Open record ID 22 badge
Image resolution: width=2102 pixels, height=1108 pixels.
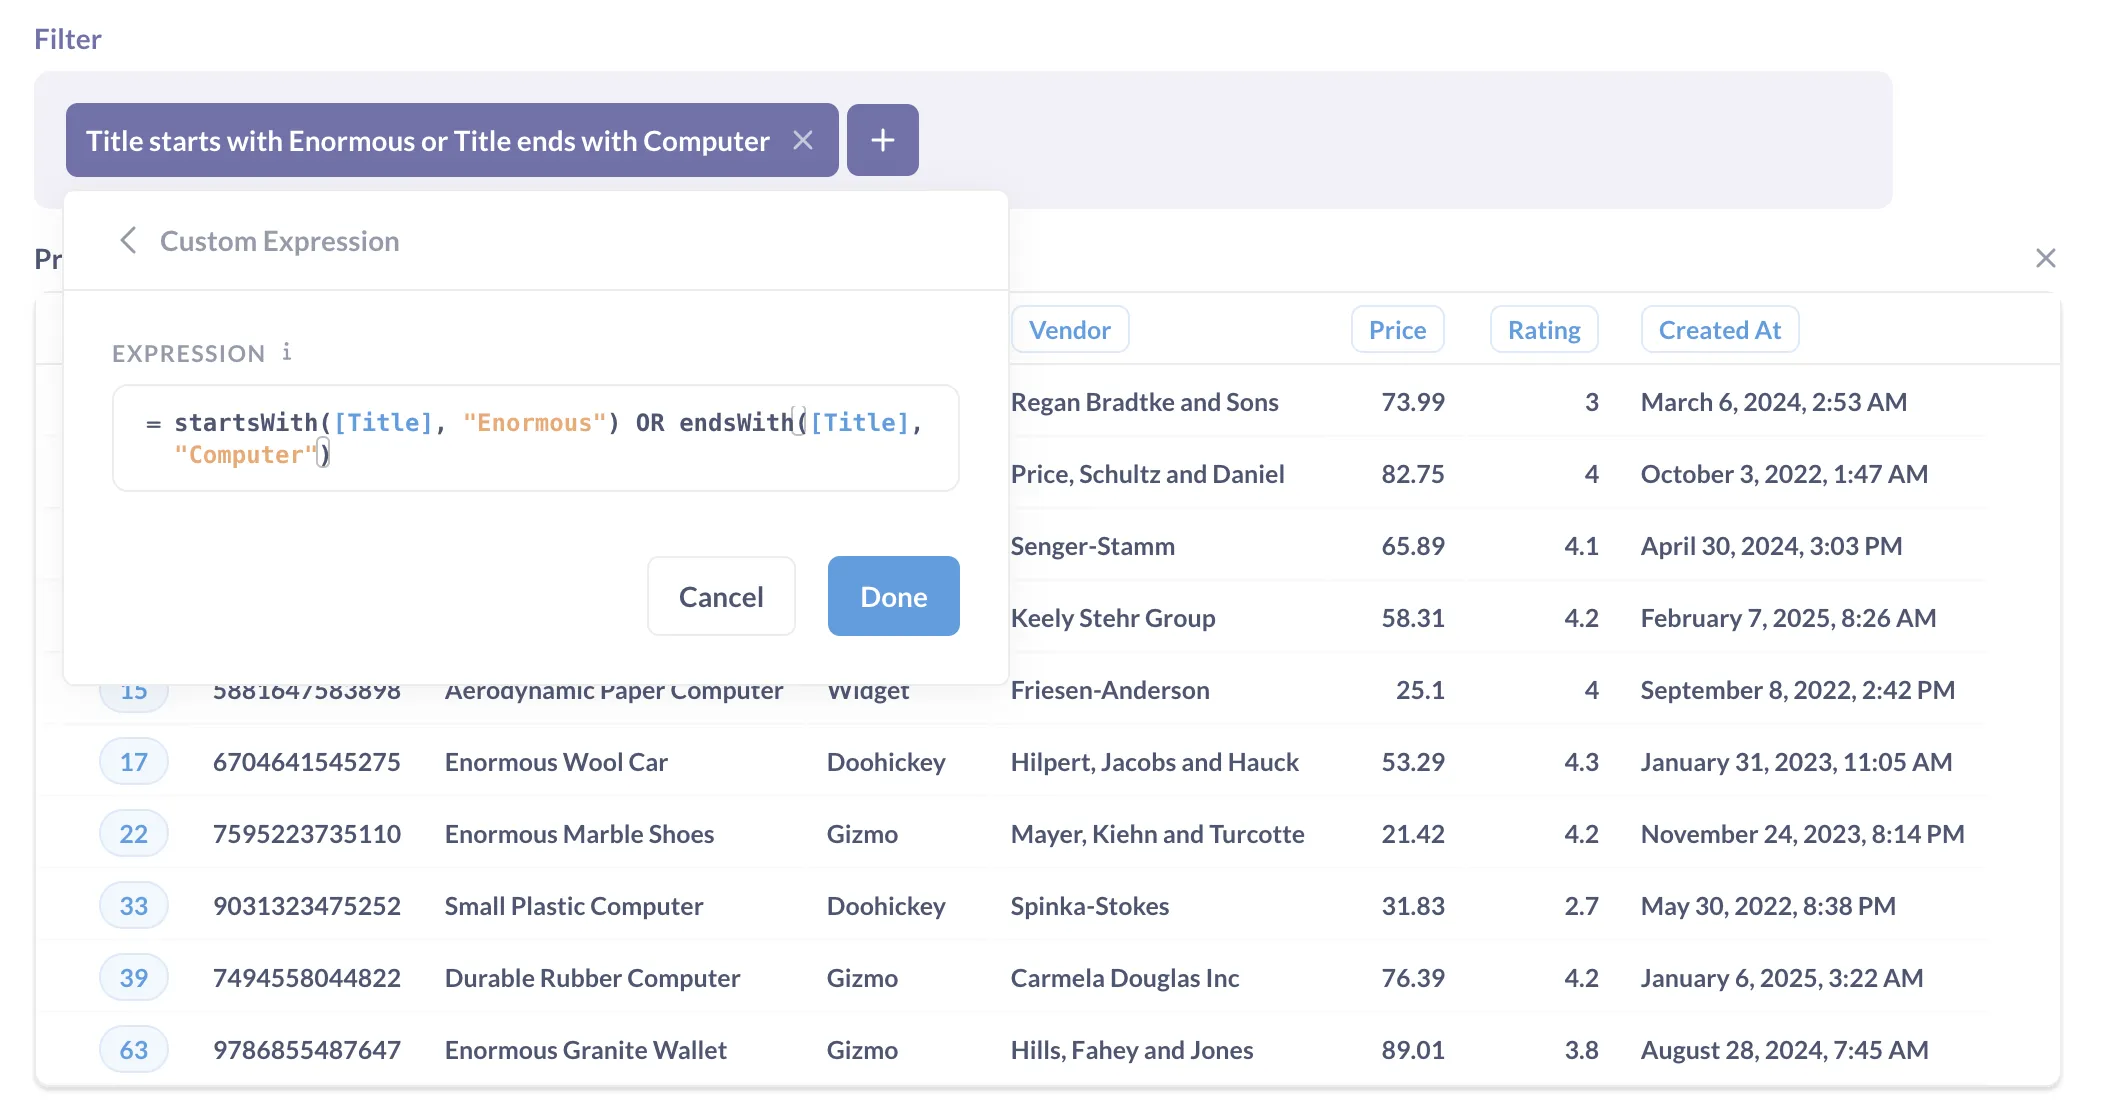click(x=134, y=834)
